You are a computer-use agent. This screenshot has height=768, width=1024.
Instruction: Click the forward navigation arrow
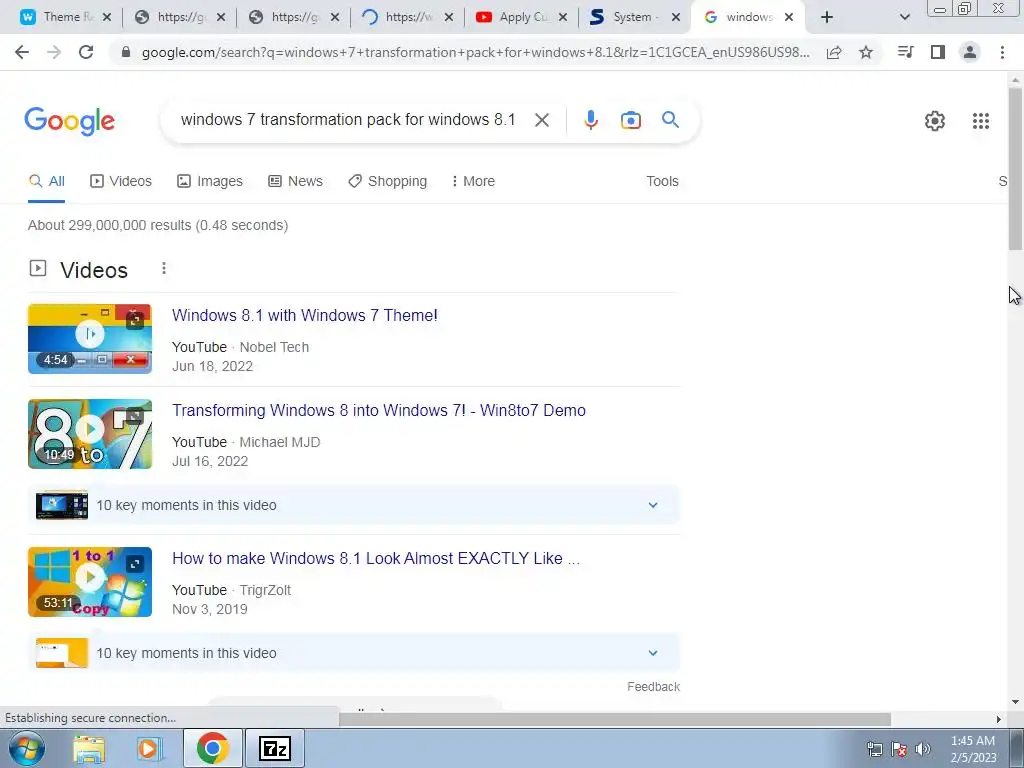[x=54, y=52]
